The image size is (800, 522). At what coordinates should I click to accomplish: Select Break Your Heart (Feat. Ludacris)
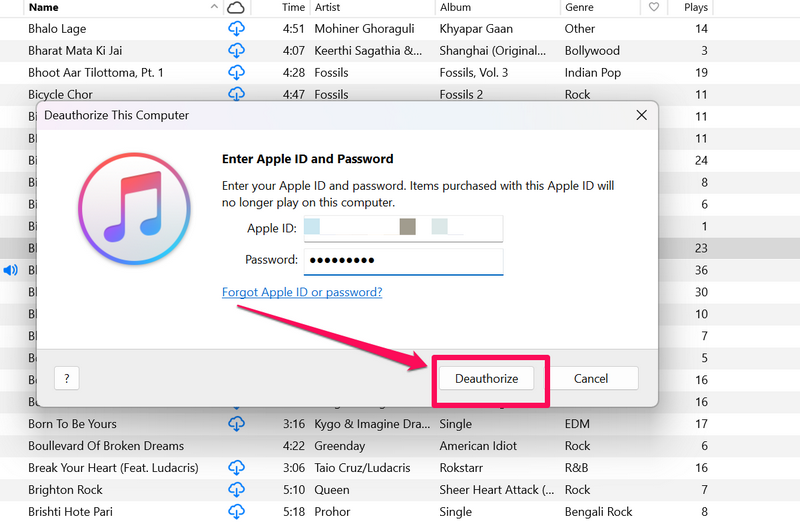point(113,467)
